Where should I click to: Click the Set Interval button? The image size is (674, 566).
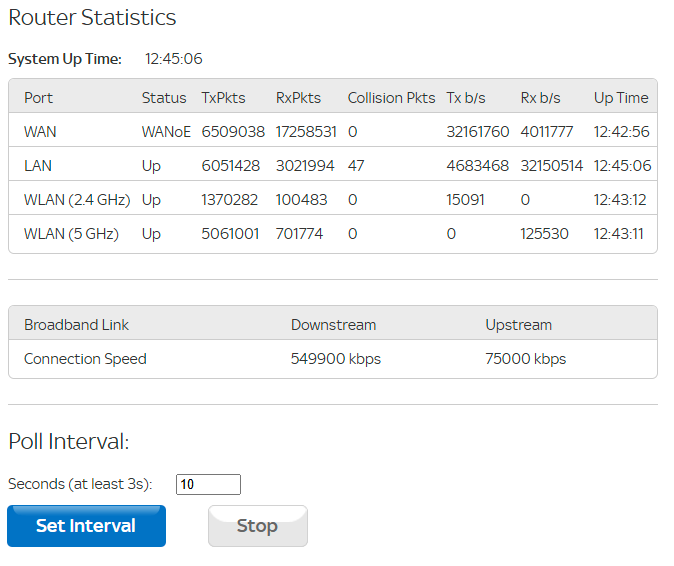pyautogui.click(x=86, y=526)
